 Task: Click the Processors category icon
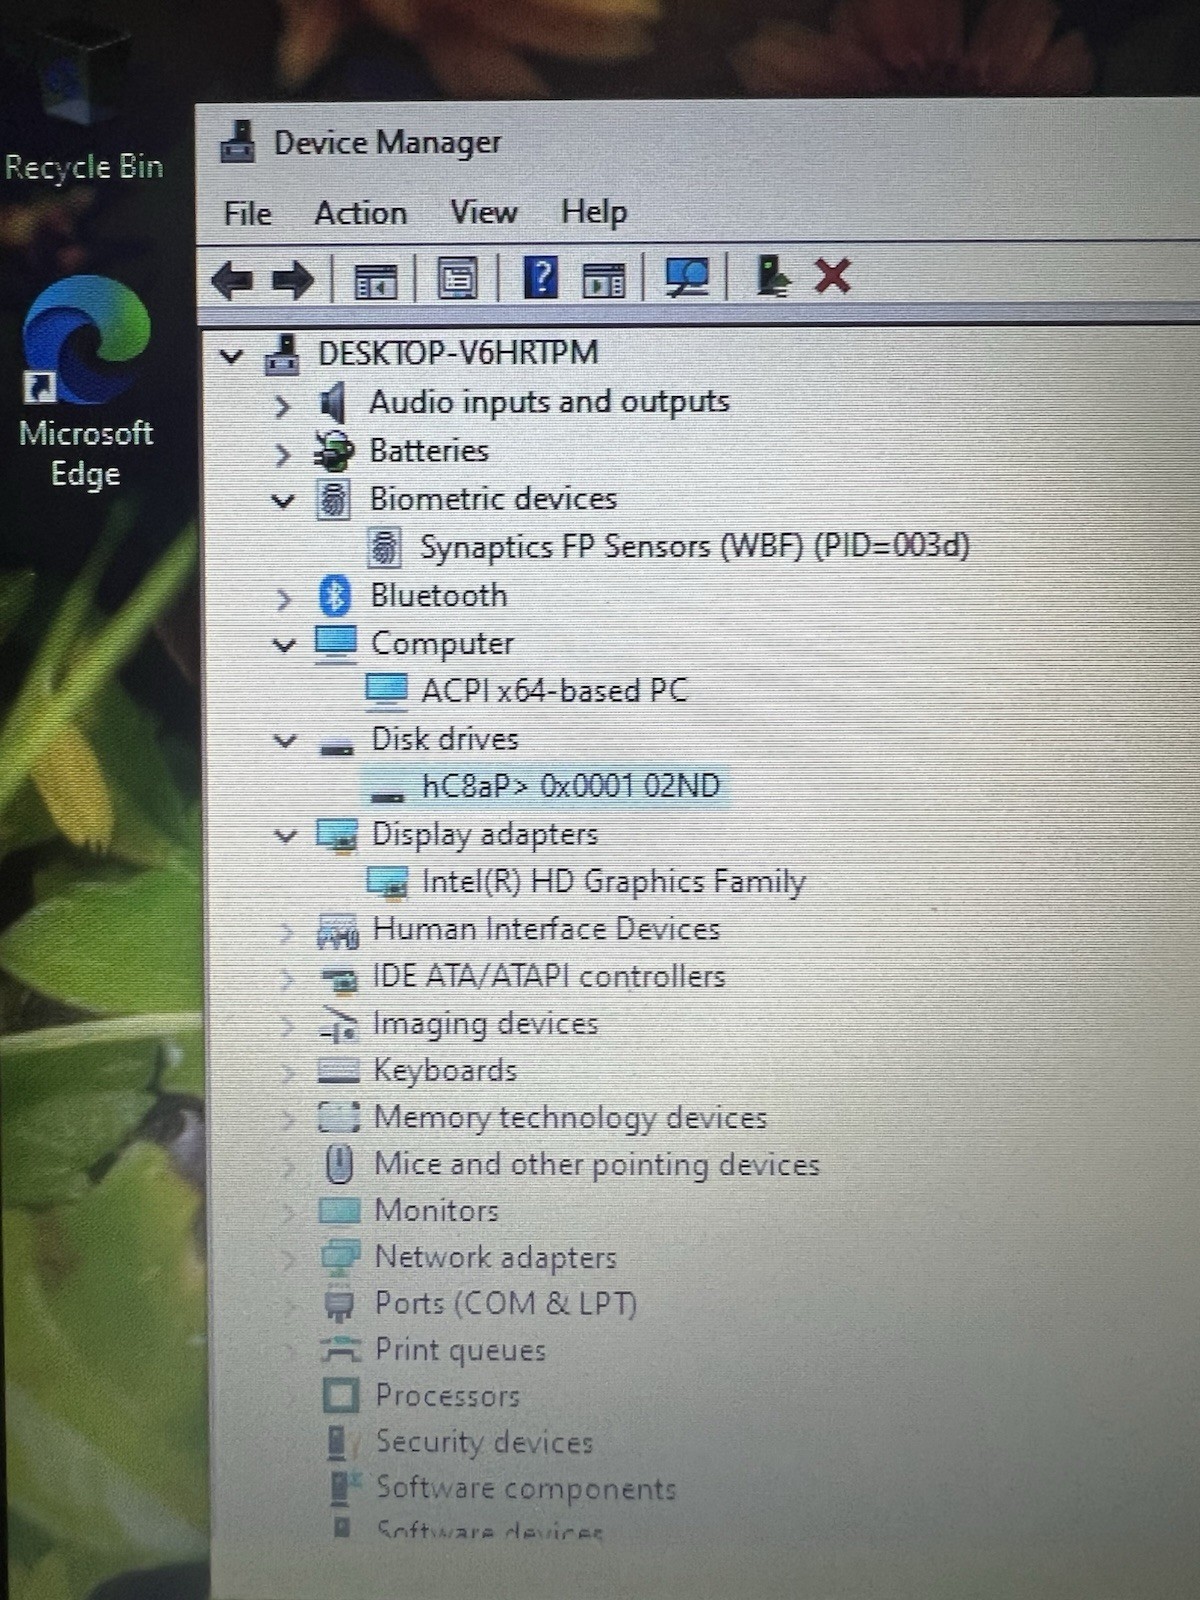[x=341, y=1395]
